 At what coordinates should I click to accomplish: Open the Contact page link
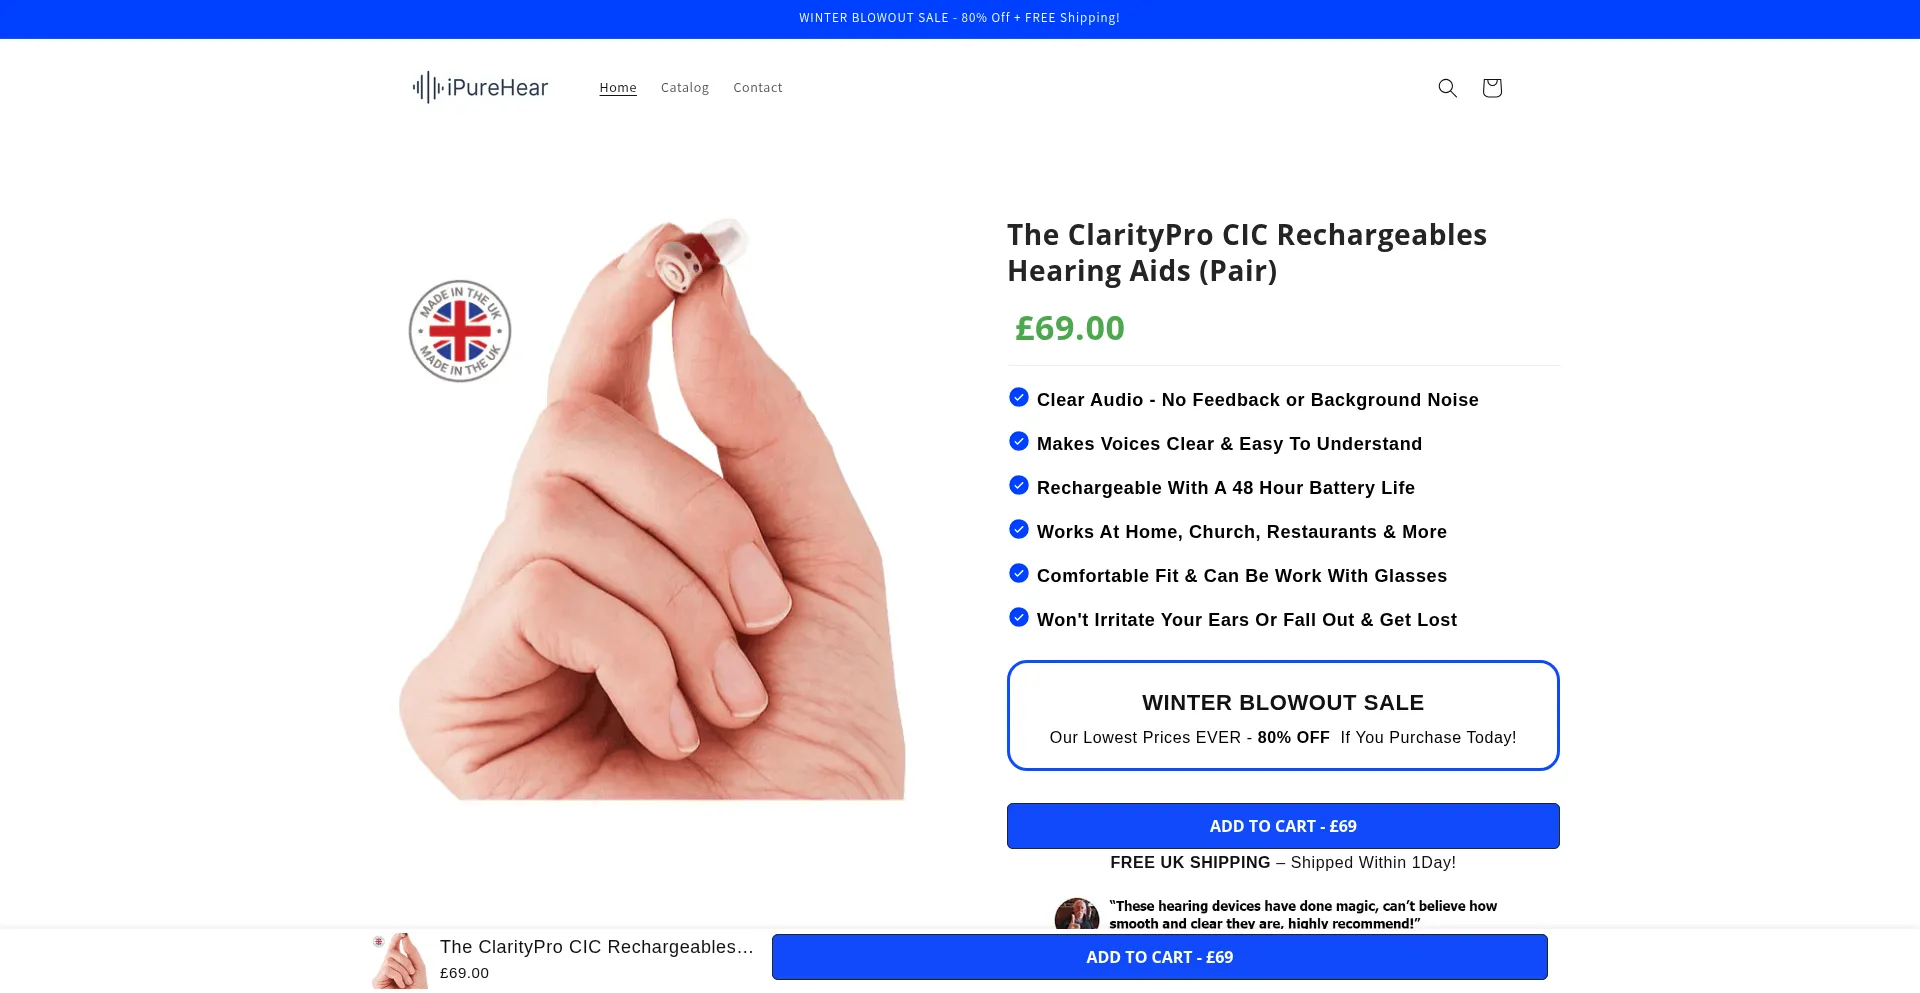758,88
